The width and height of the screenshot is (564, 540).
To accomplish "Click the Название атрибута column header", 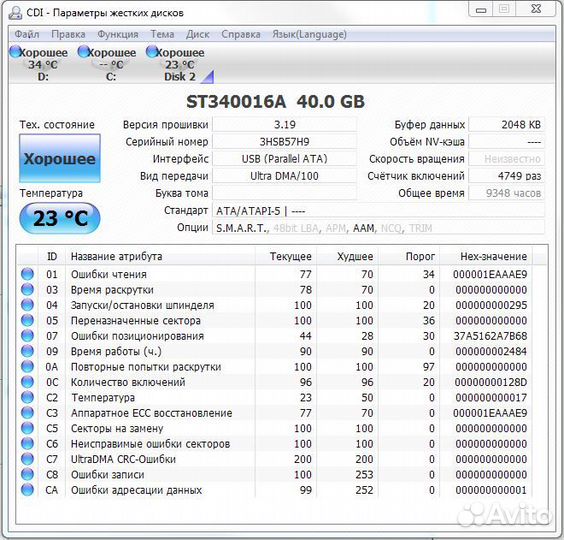I will [x=160, y=256].
